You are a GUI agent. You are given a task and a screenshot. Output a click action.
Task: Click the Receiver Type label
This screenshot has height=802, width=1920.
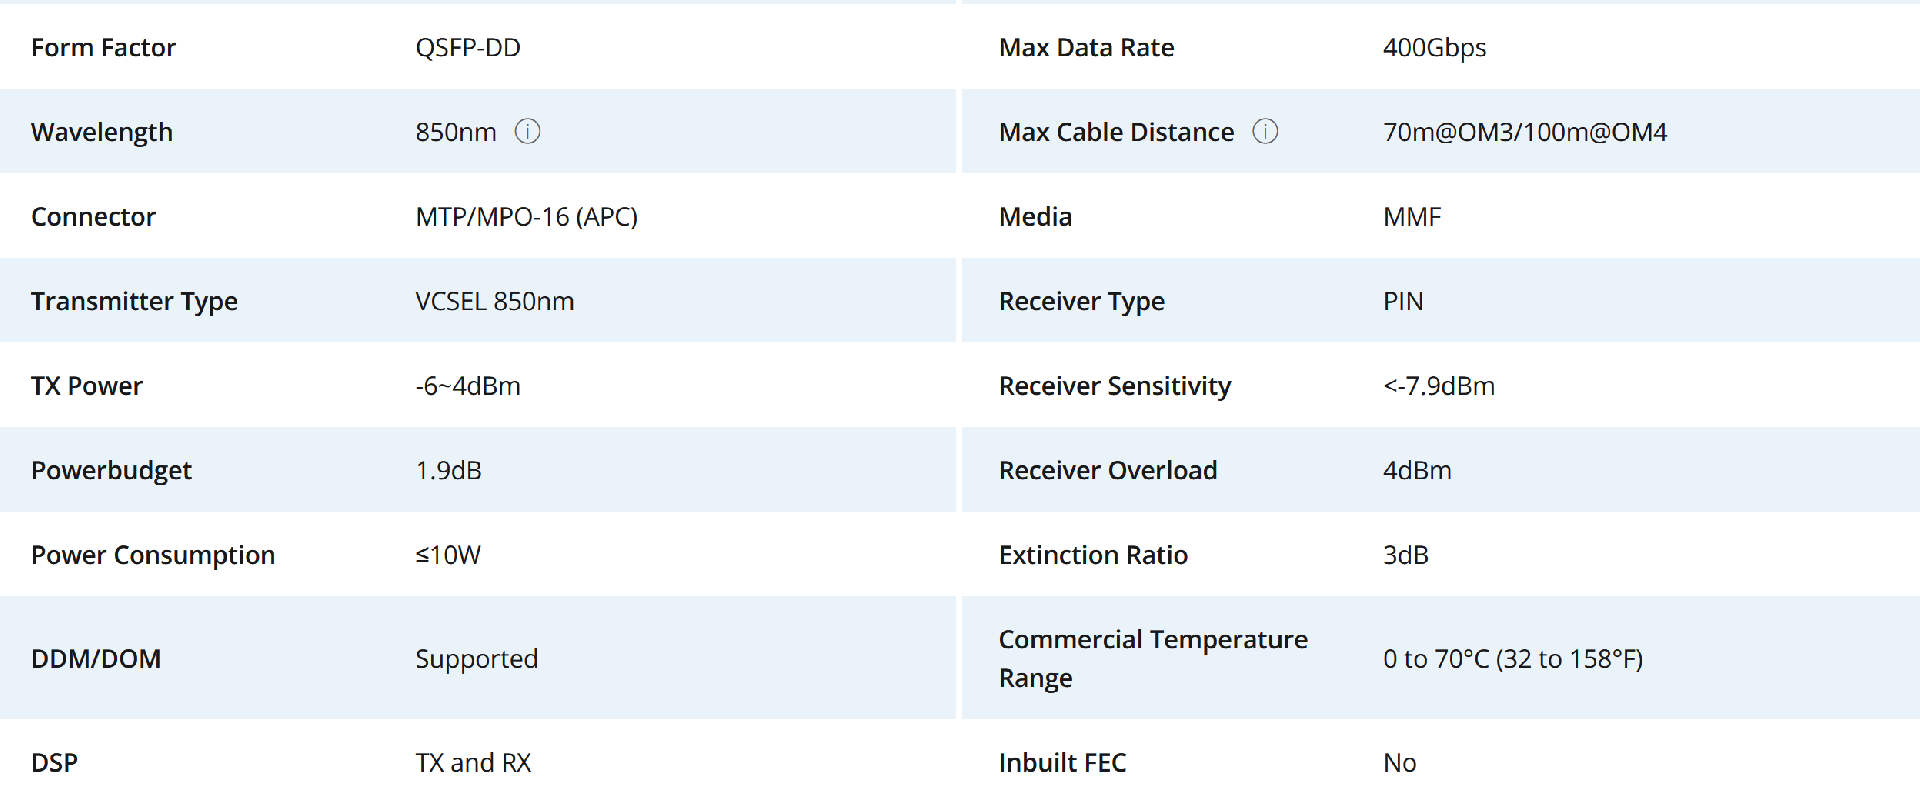coord(1082,301)
